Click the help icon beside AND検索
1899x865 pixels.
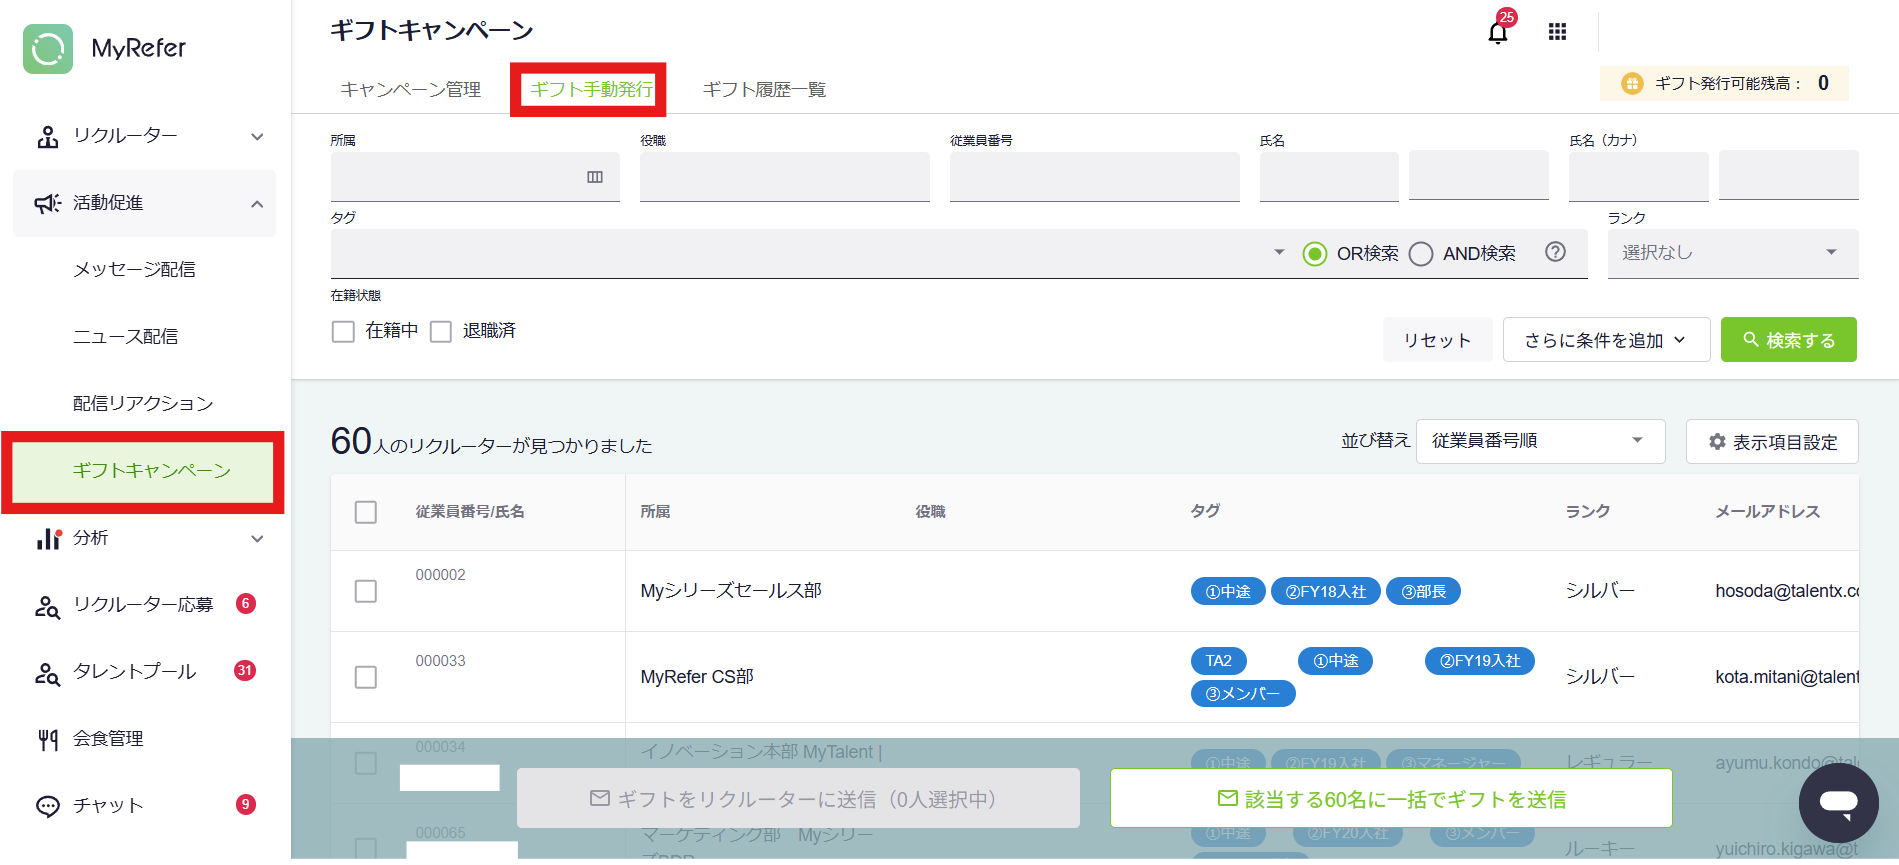click(x=1555, y=252)
